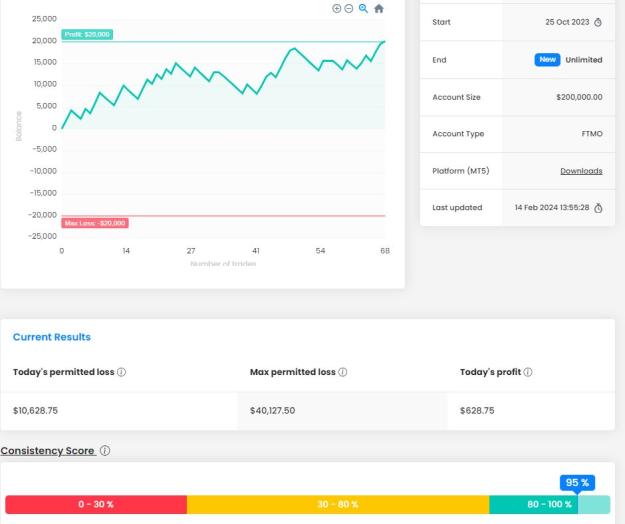The width and height of the screenshot is (625, 524).
Task: Open info for Today's permitted loss
Action: 122,372
